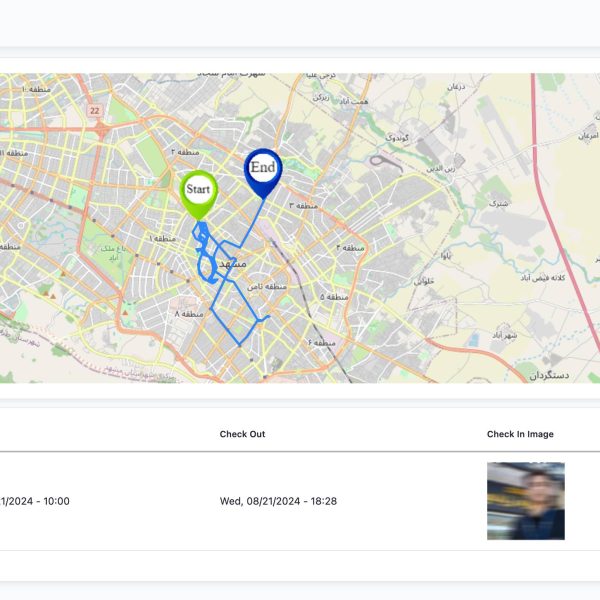Click the مشهد city label on the map
Image resolution: width=600 pixels, height=600 pixels.
click(x=232, y=262)
